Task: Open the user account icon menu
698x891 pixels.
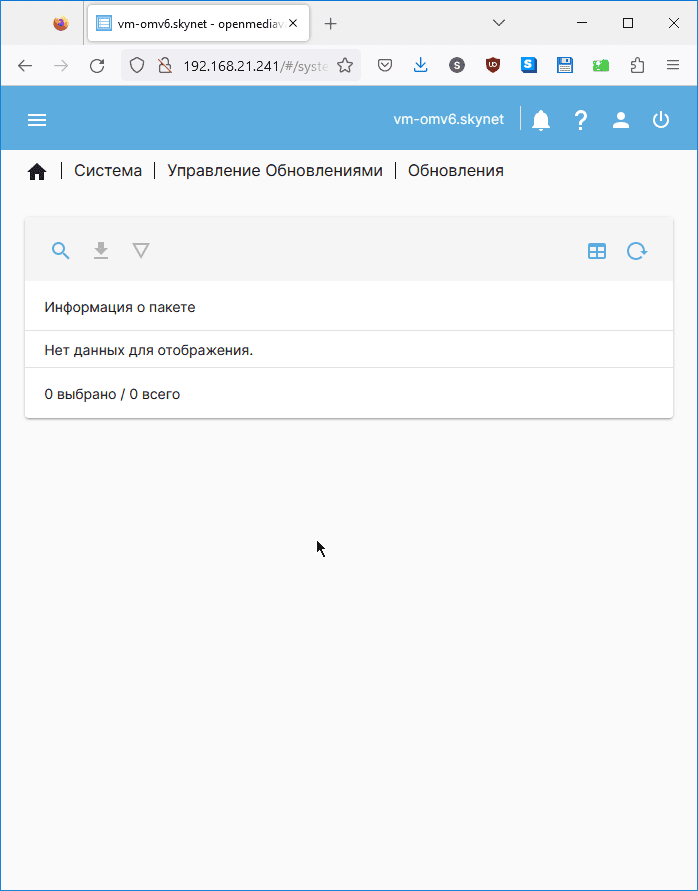Action: (x=621, y=120)
